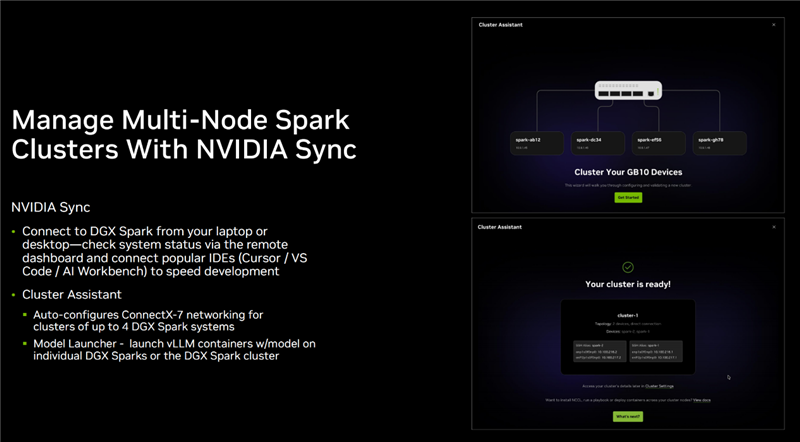The width and height of the screenshot is (800, 442).
Task: Click the network switch icon
Action: pos(628,90)
